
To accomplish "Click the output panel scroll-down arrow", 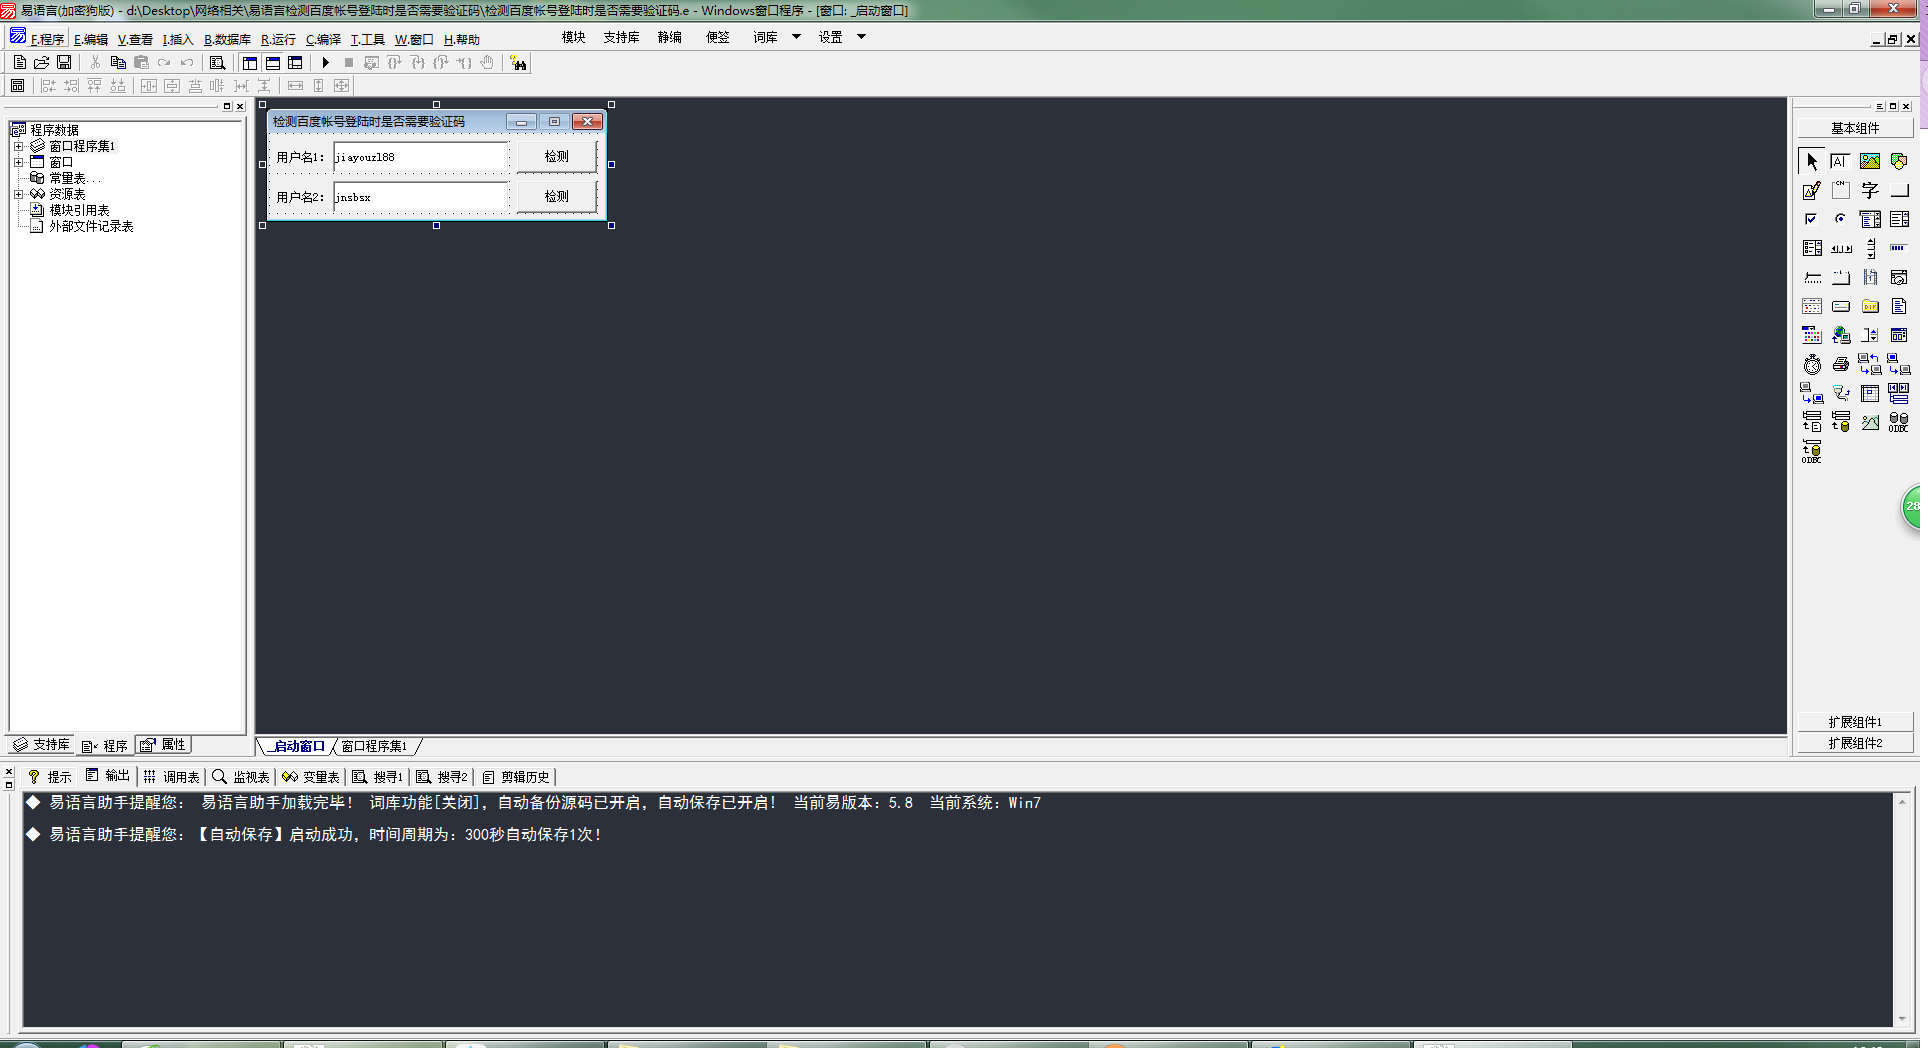I will 1902,1019.
